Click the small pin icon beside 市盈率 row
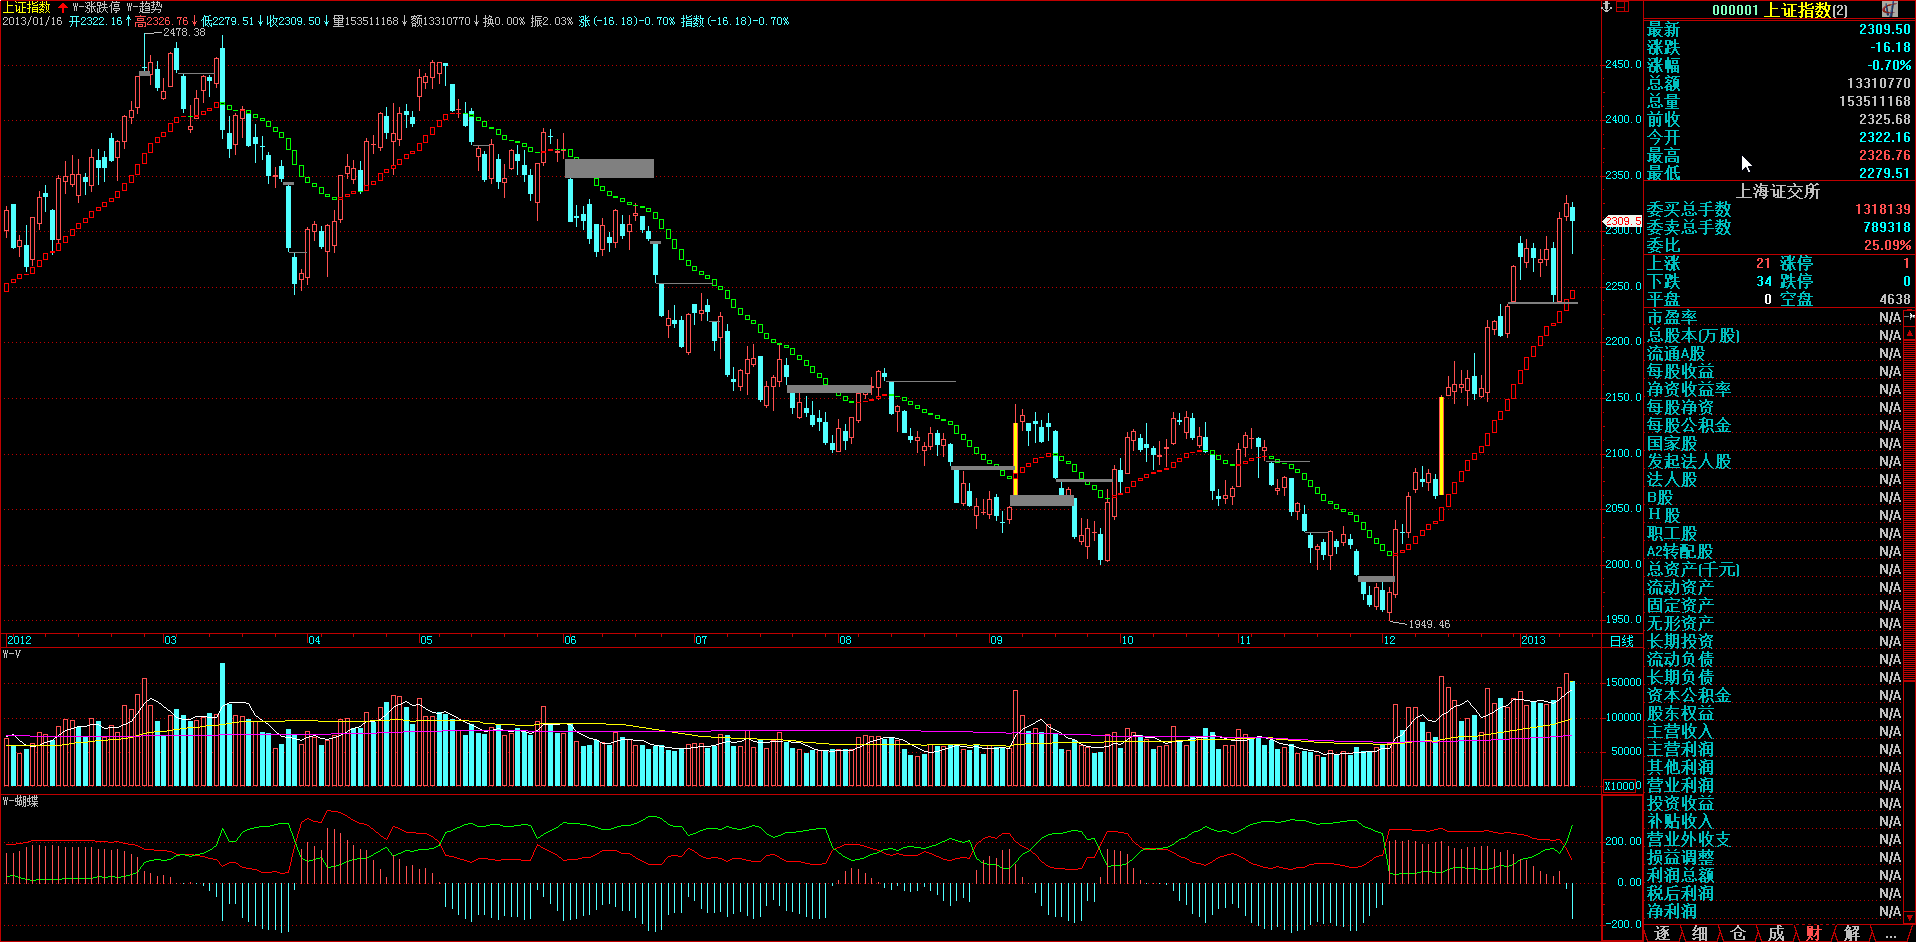Image resolution: width=1916 pixels, height=942 pixels. [x=1910, y=317]
